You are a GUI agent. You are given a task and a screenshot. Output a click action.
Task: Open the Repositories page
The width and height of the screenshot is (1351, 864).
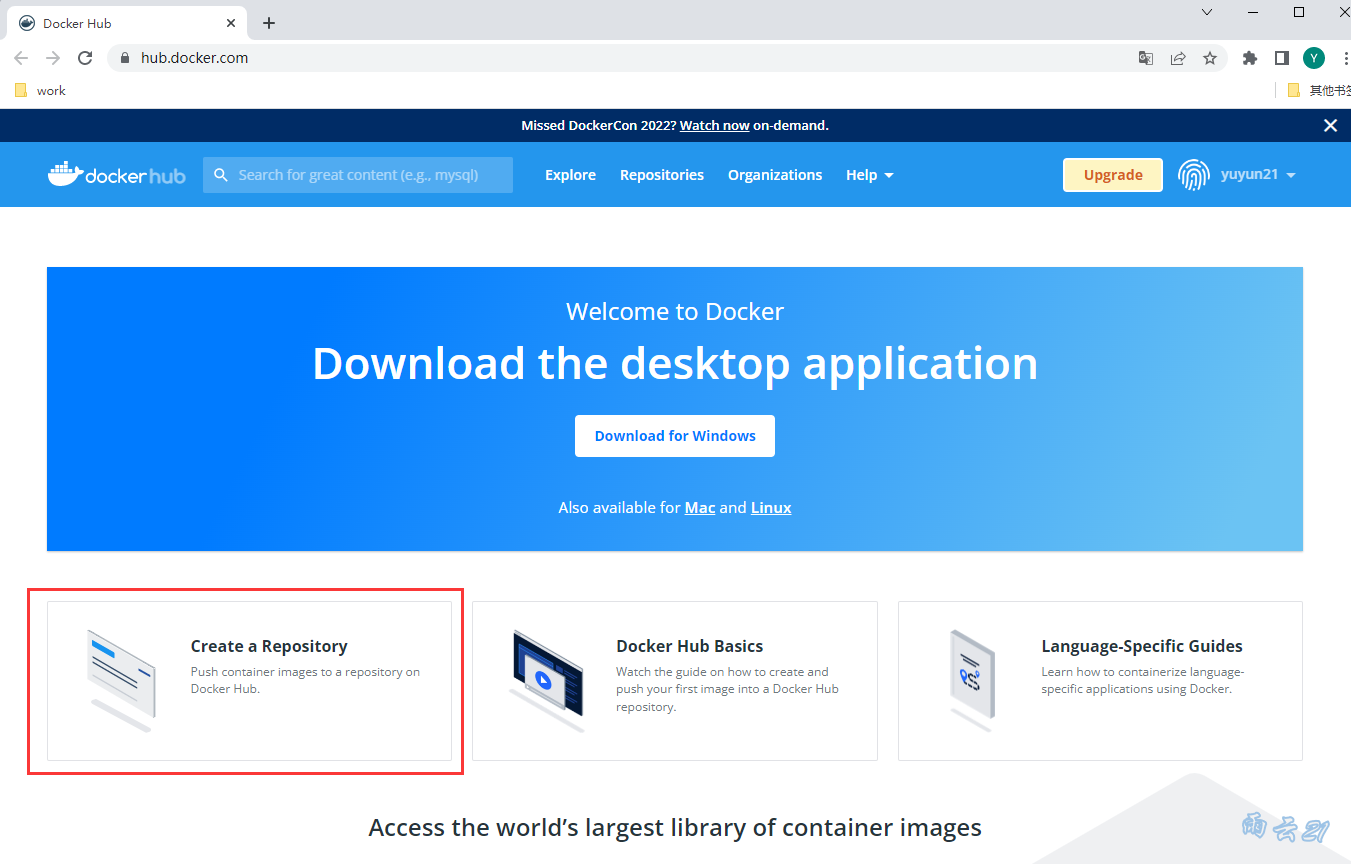coord(662,175)
